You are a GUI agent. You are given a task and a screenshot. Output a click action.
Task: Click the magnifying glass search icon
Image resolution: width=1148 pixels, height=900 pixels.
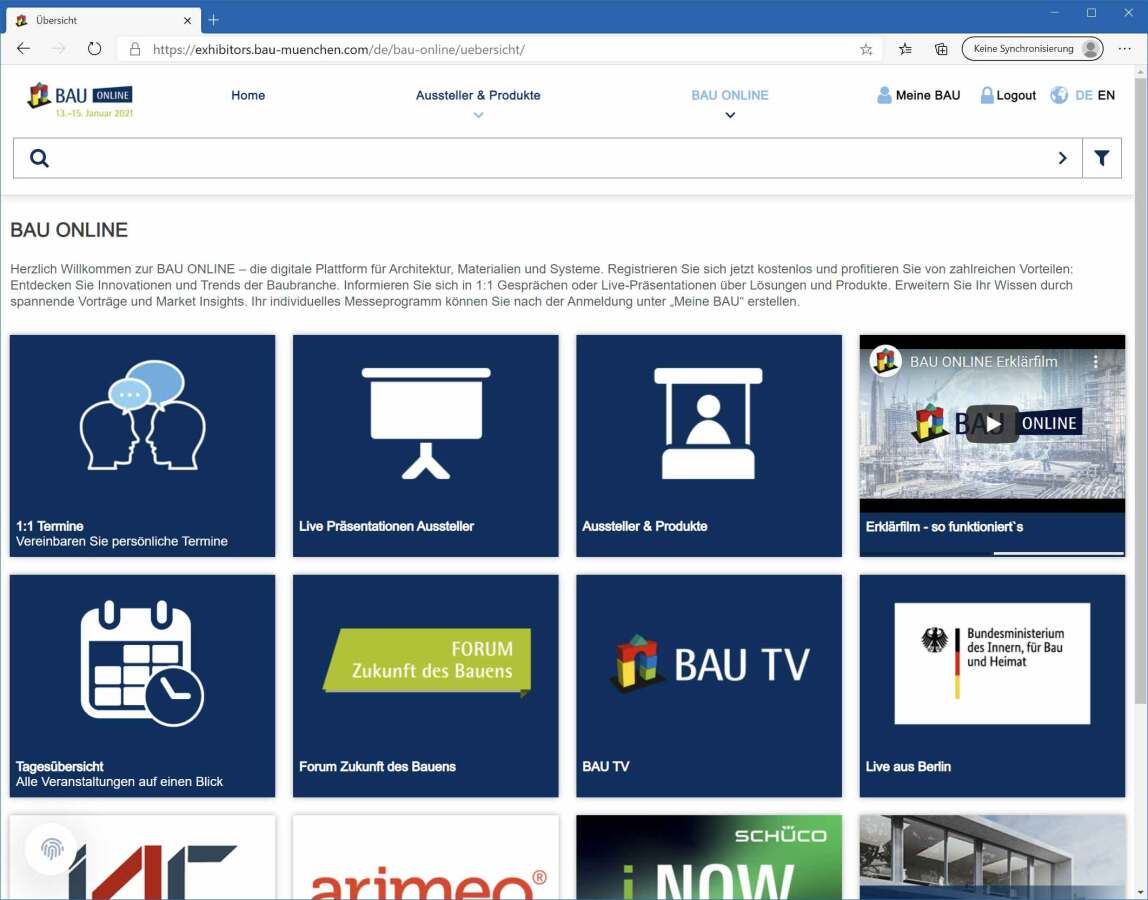click(x=40, y=158)
